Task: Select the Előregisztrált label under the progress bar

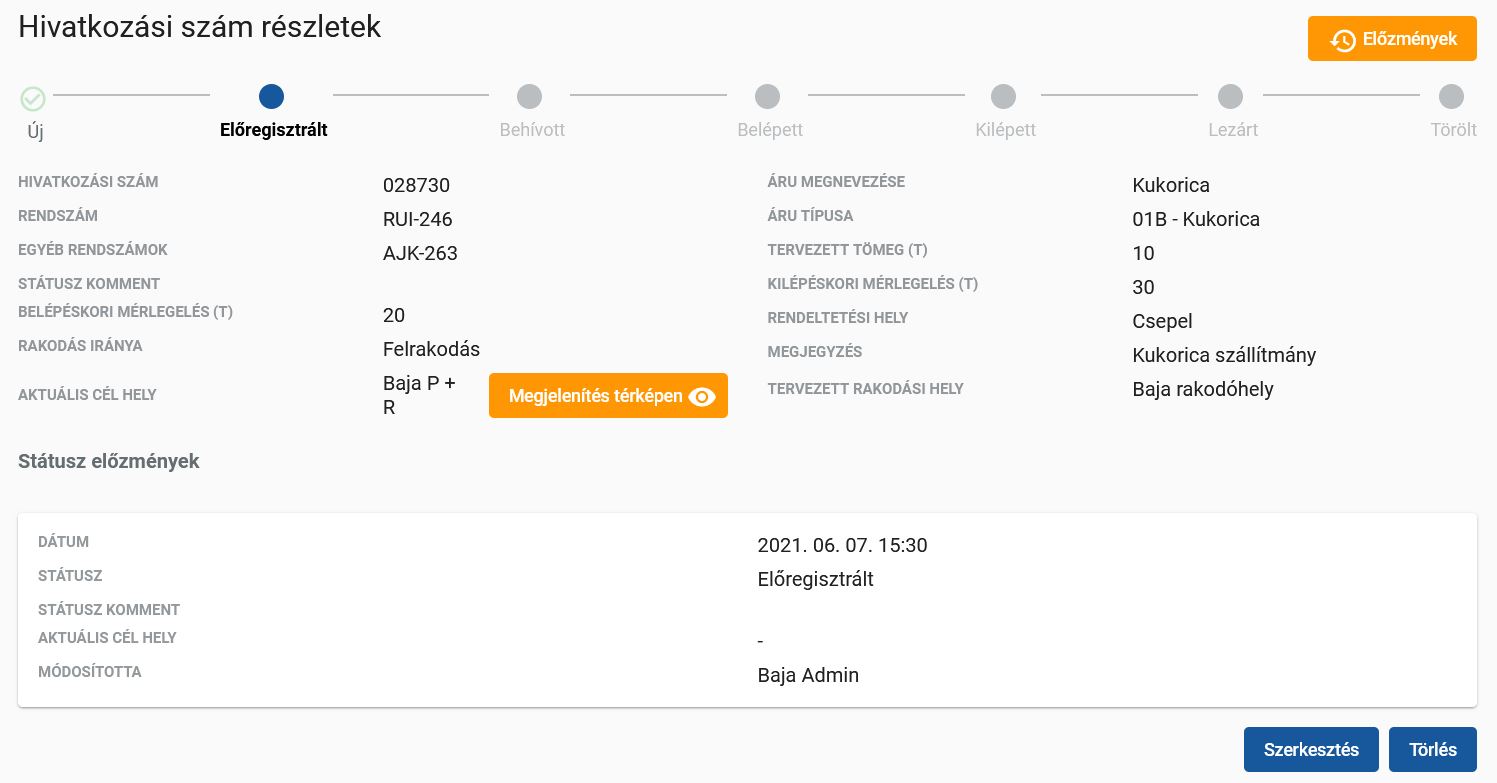Action: (x=273, y=130)
